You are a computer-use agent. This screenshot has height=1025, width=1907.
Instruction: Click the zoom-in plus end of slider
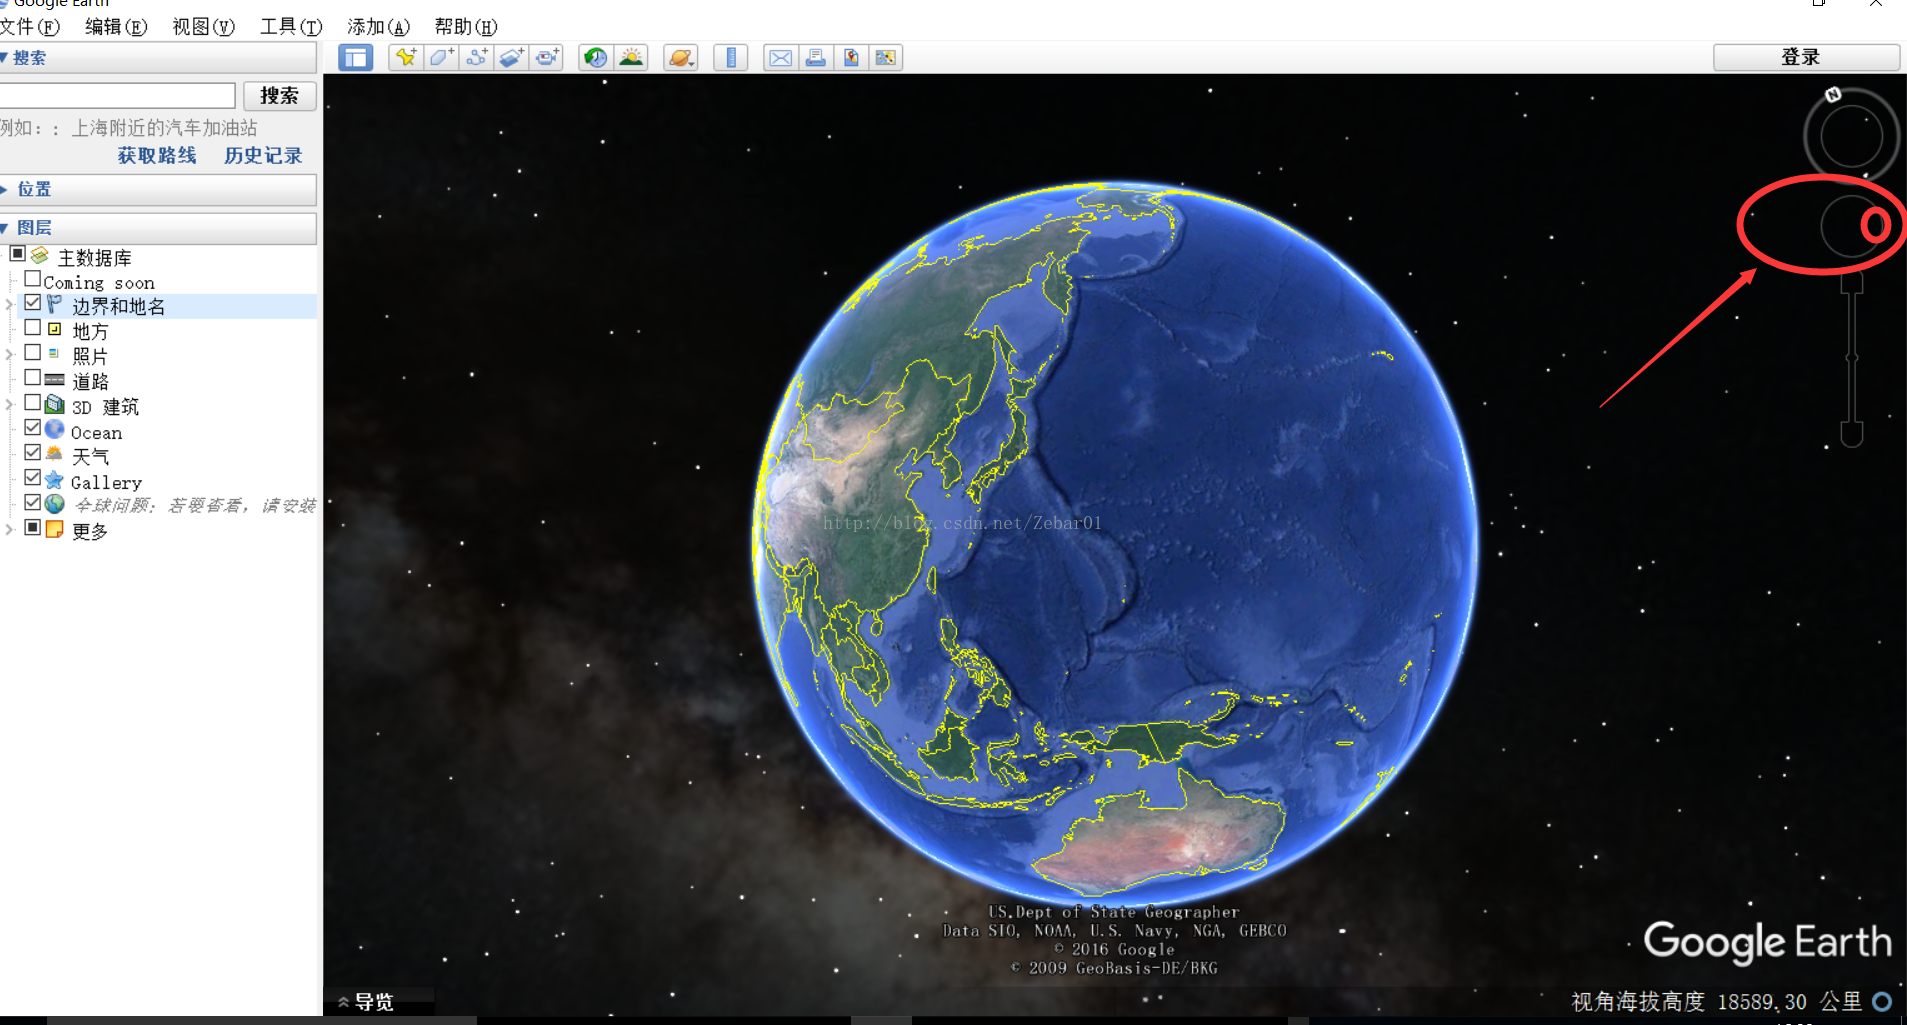click(1852, 283)
